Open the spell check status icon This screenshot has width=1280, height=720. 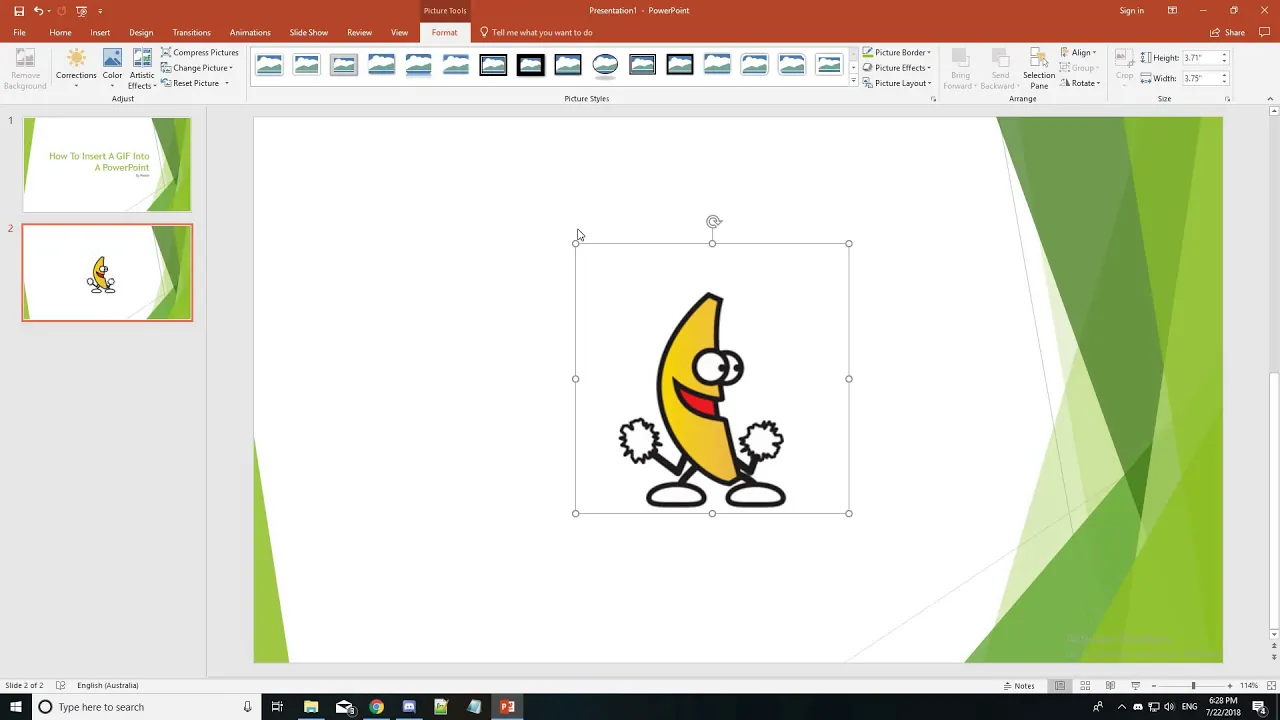point(60,686)
